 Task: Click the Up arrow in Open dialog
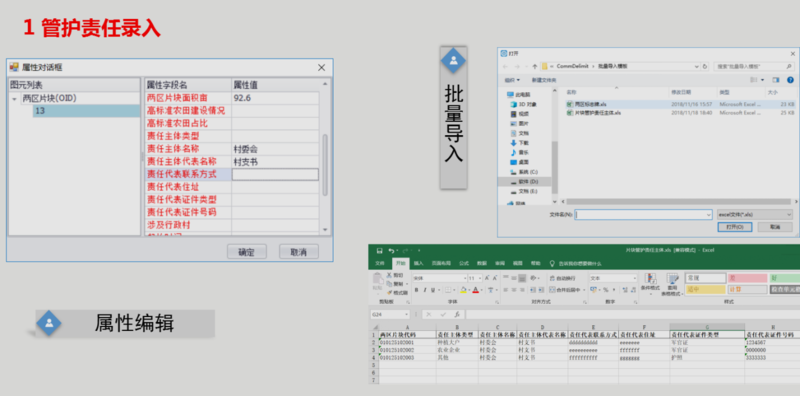[x=535, y=66]
